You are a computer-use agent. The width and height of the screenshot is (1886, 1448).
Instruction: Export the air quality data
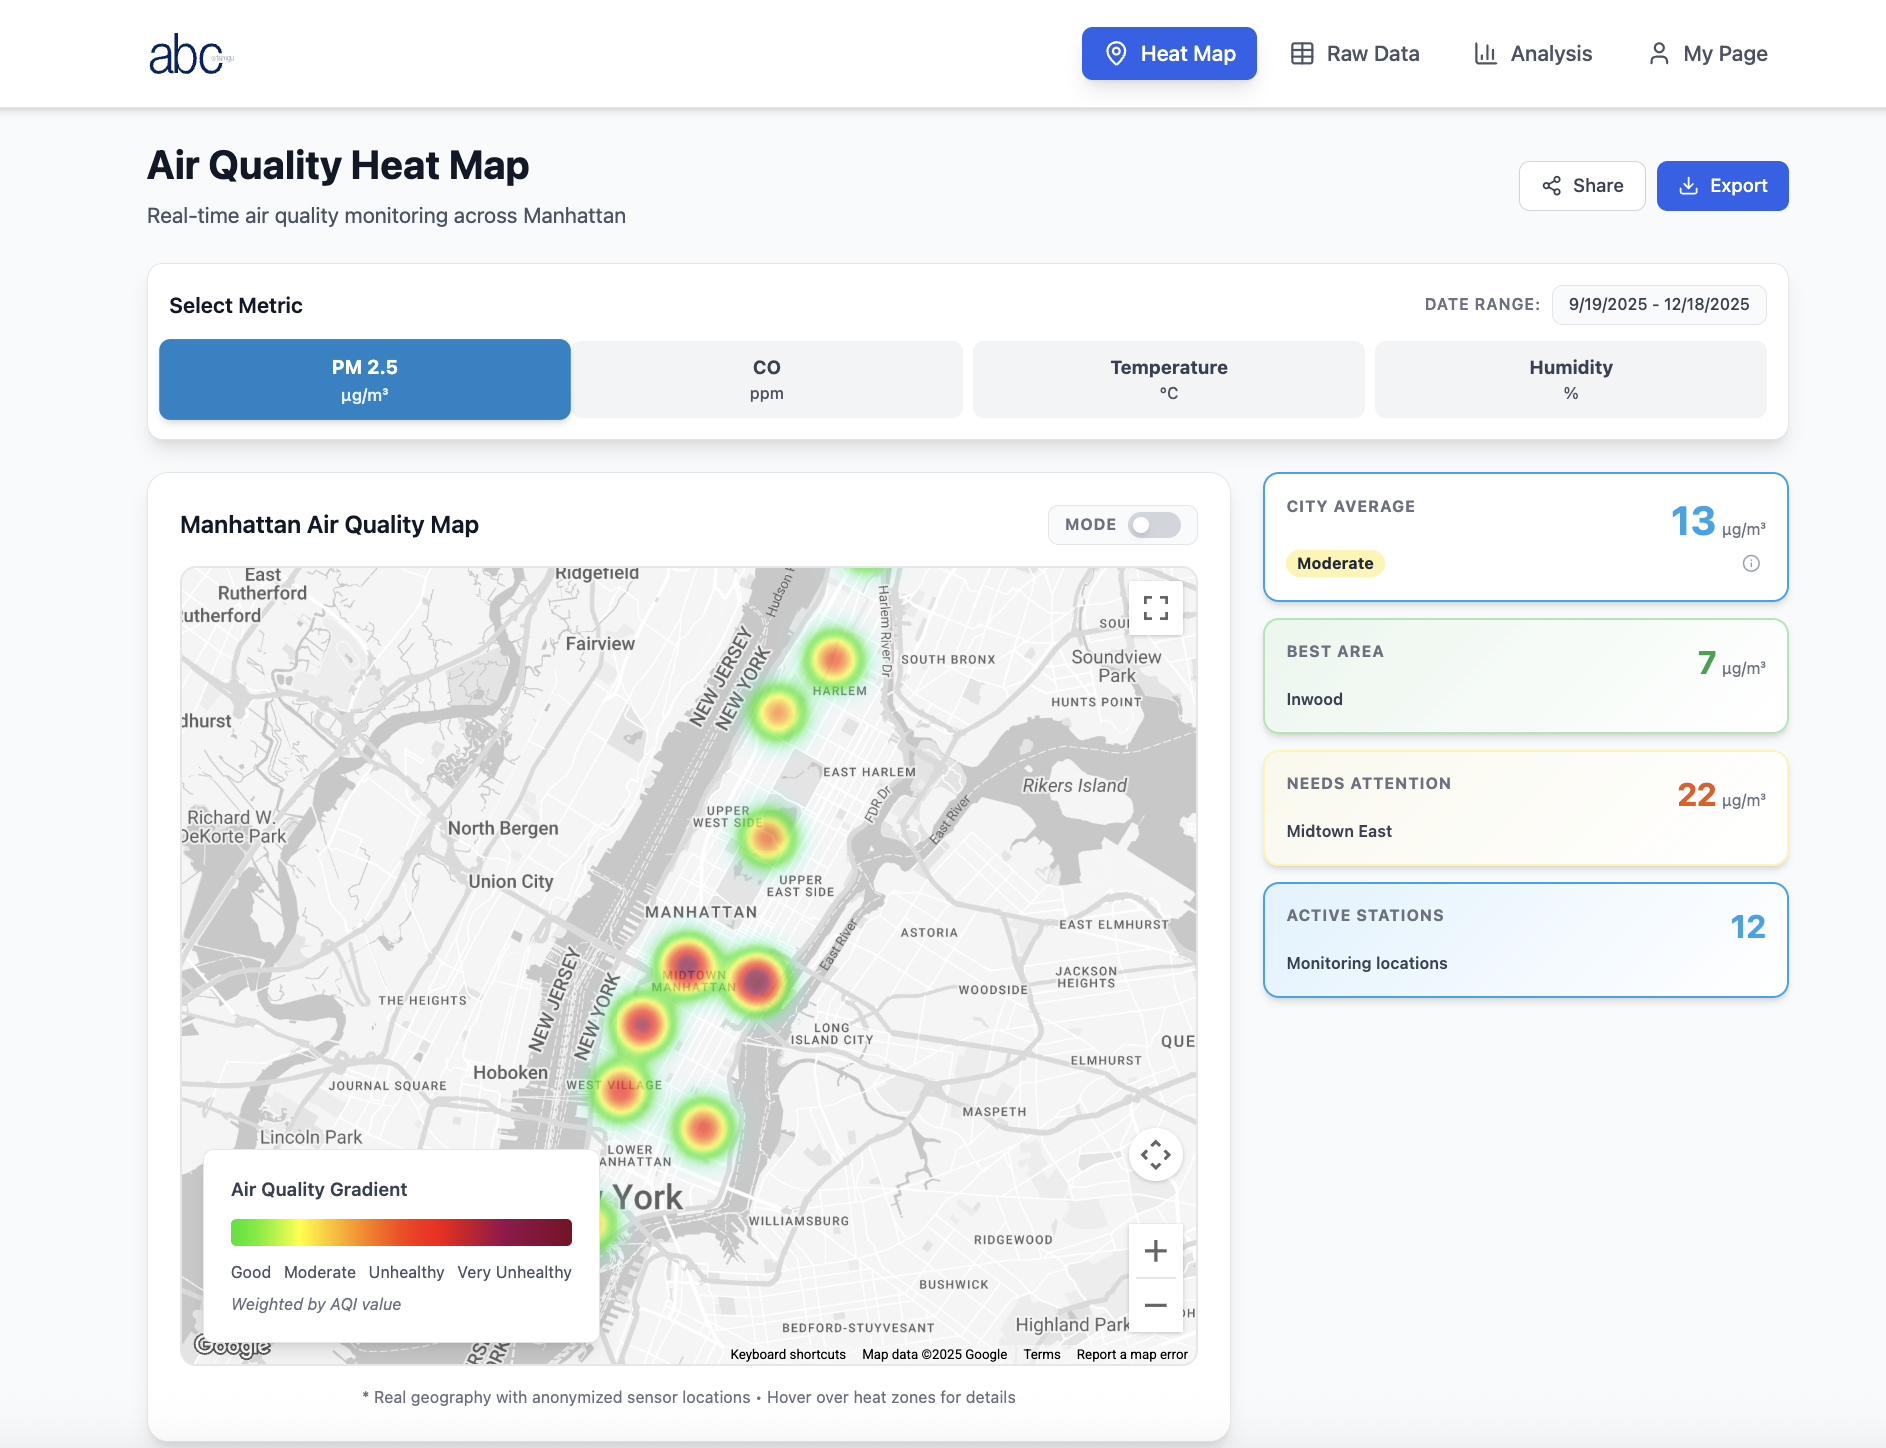[x=1722, y=186]
